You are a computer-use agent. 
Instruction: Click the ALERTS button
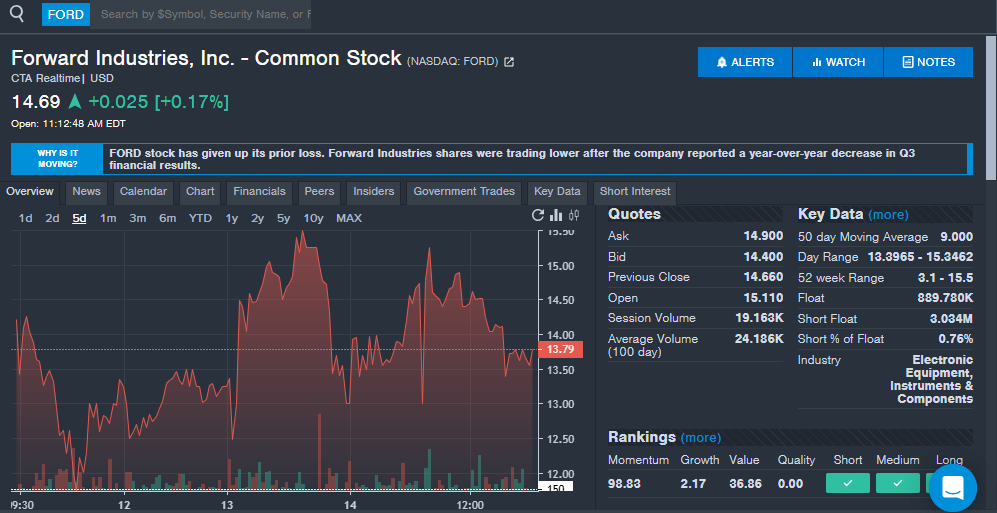745,62
